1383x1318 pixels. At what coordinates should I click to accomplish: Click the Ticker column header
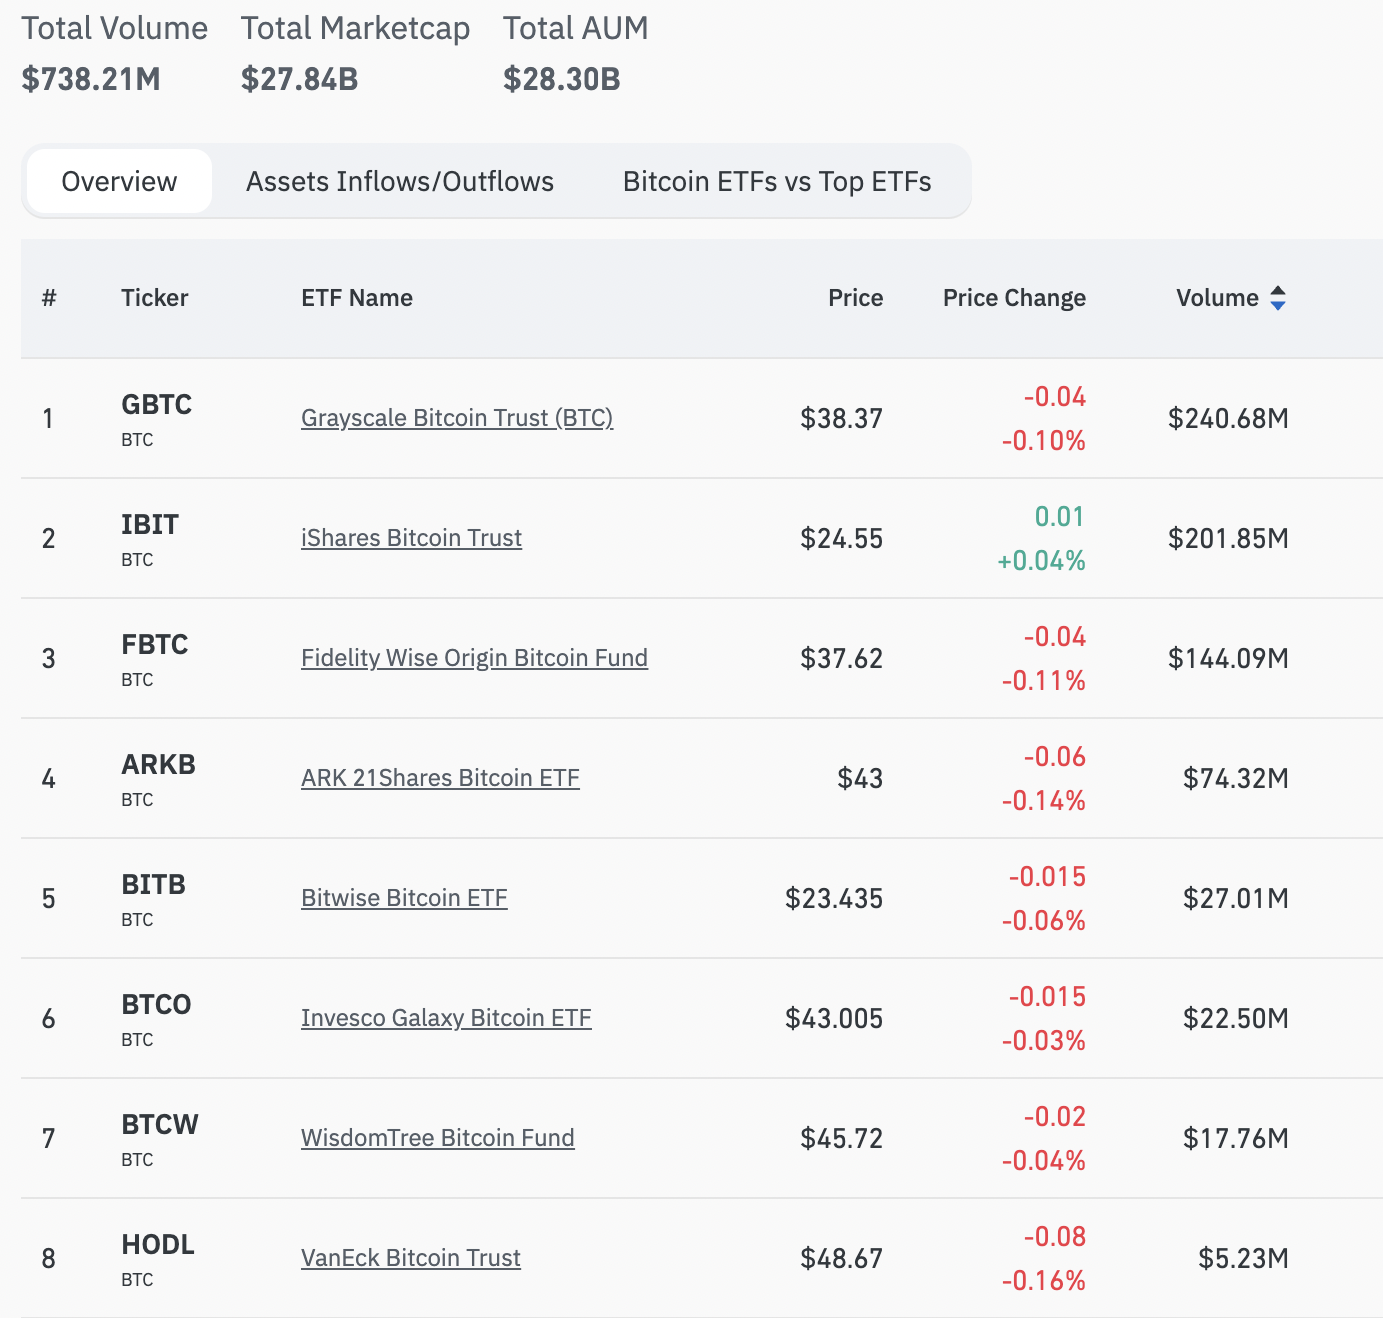tap(155, 298)
